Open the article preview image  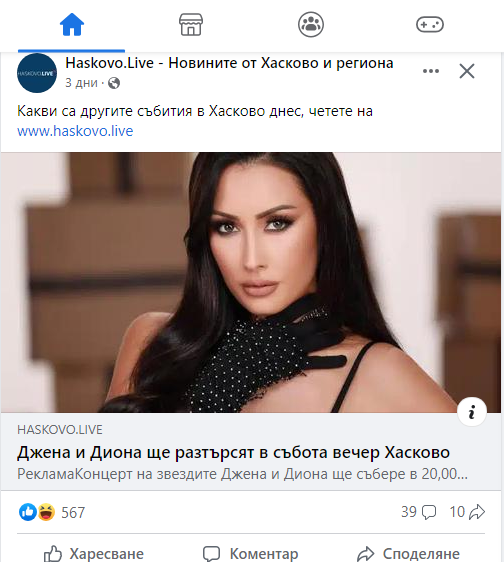tap(251, 282)
